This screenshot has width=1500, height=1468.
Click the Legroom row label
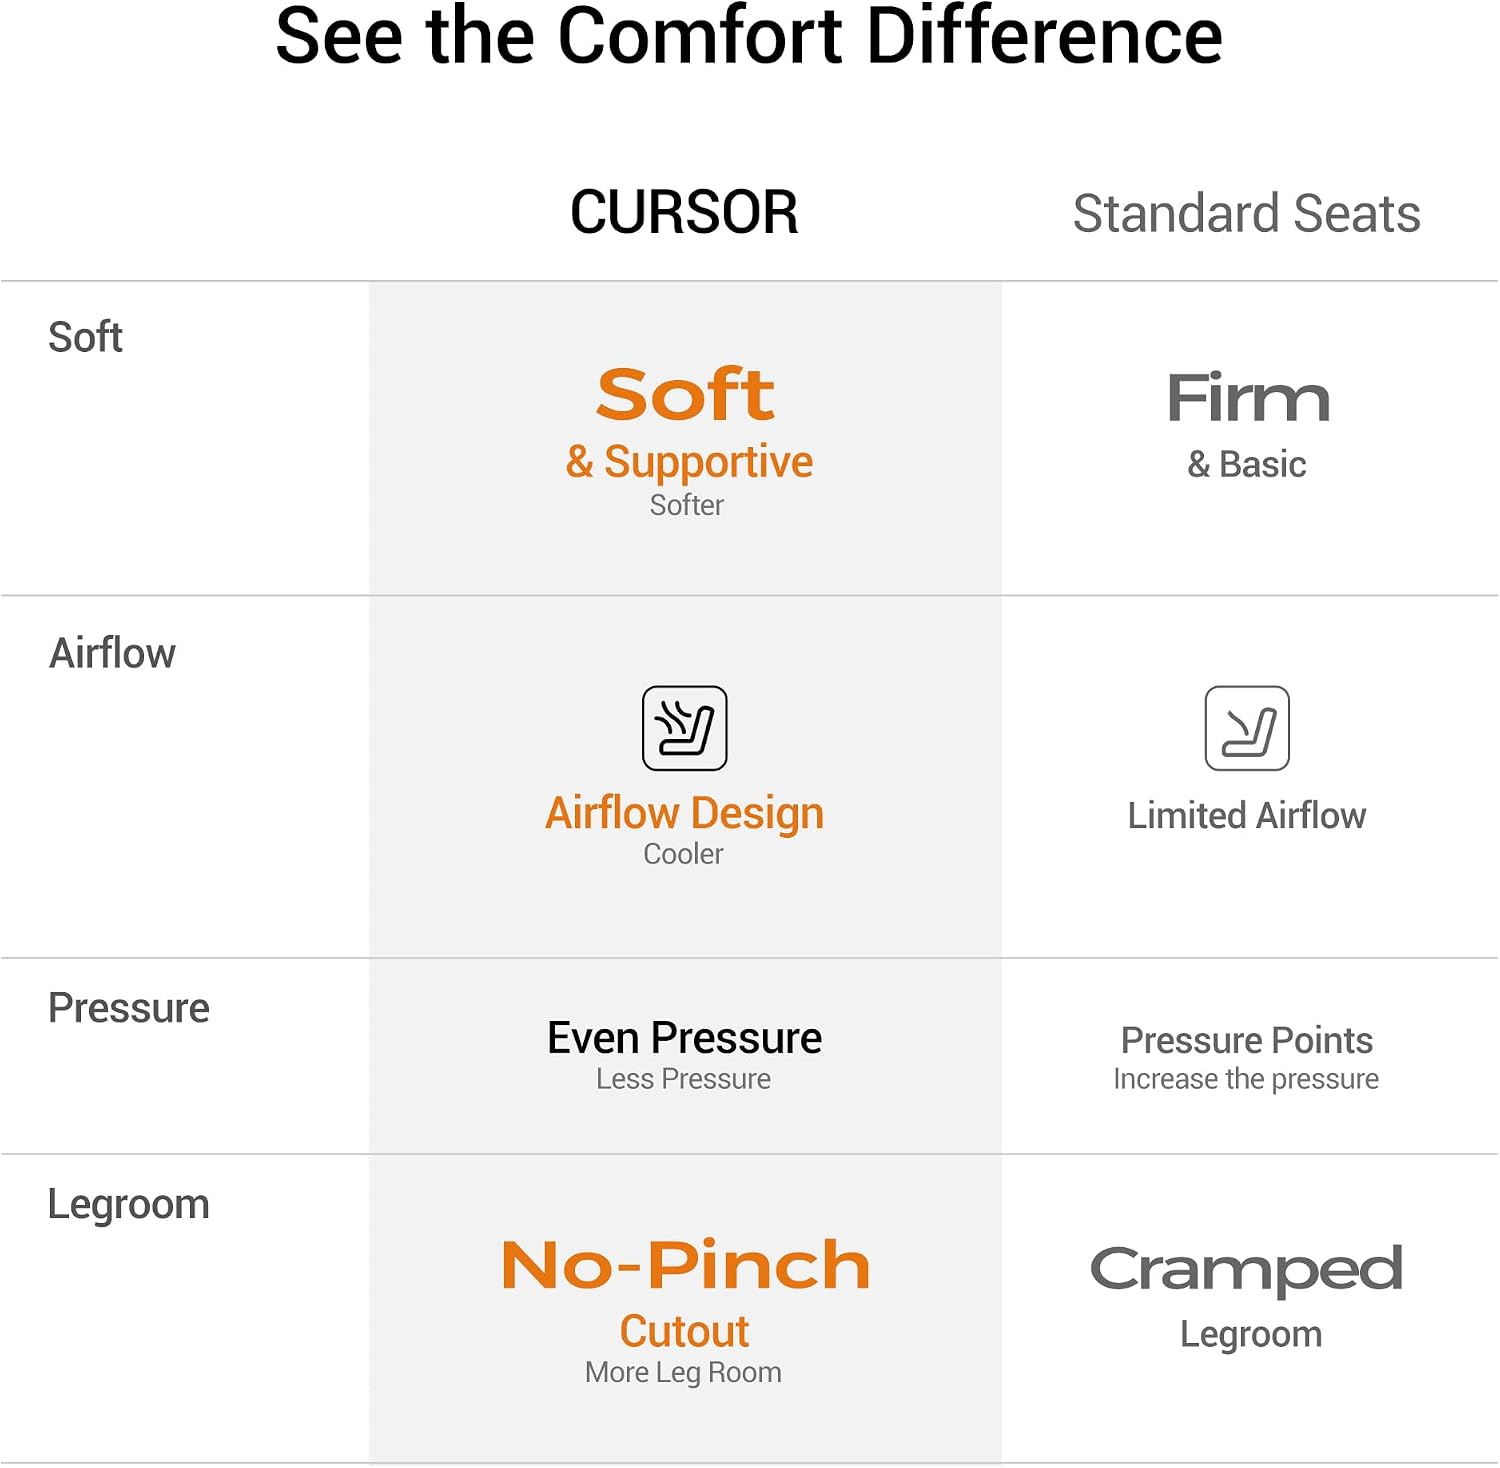129,1205
